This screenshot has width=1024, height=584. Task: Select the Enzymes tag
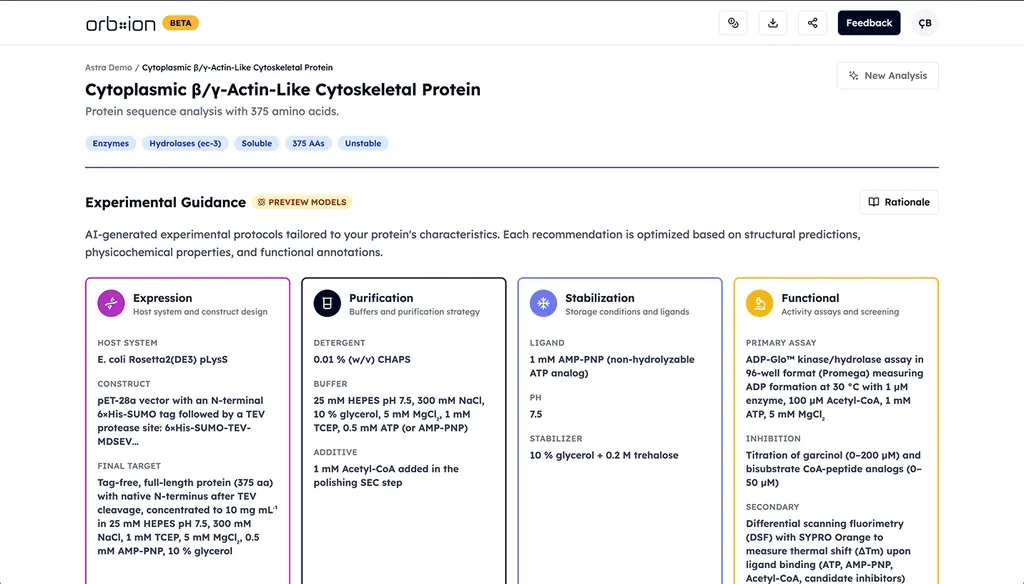coord(110,143)
